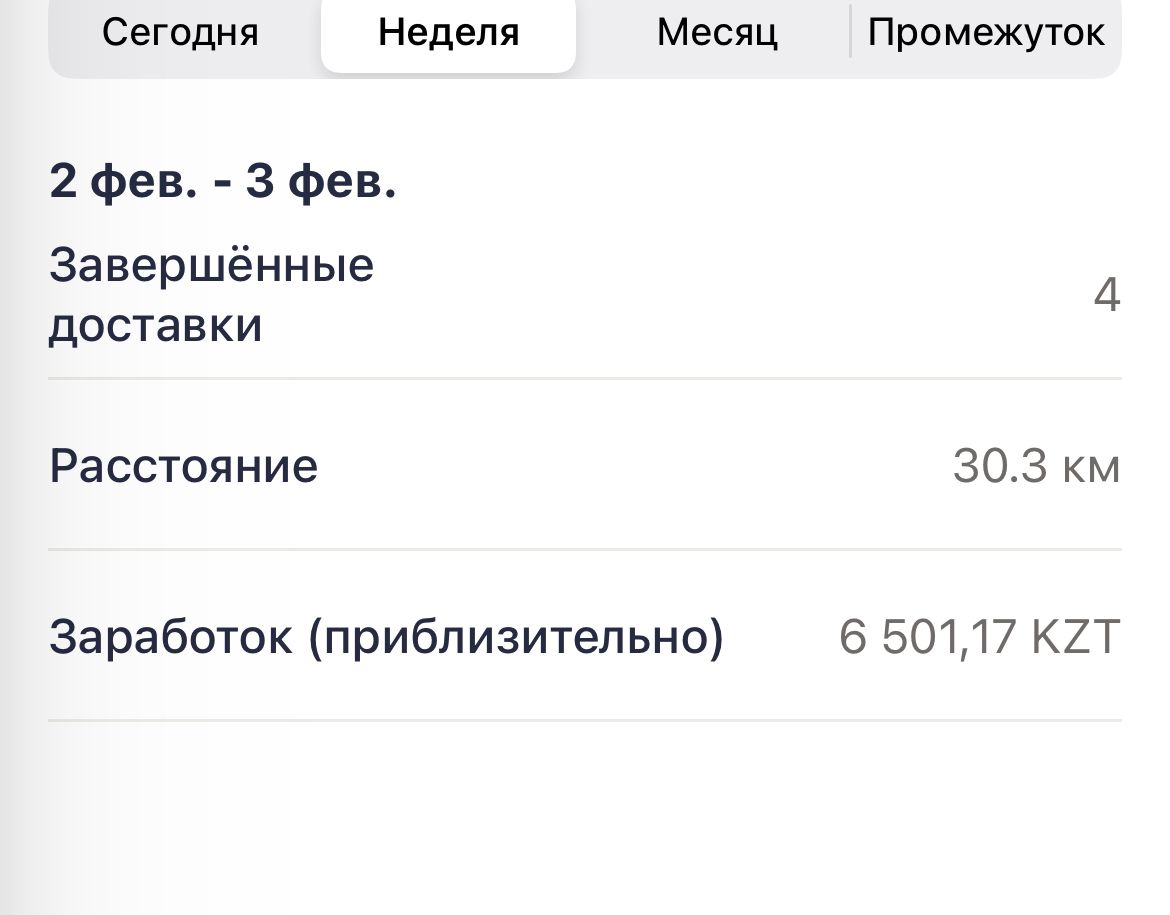Click the divider between Месяц and Промежуток
Screen dimensions: 1170x915
[850, 32]
